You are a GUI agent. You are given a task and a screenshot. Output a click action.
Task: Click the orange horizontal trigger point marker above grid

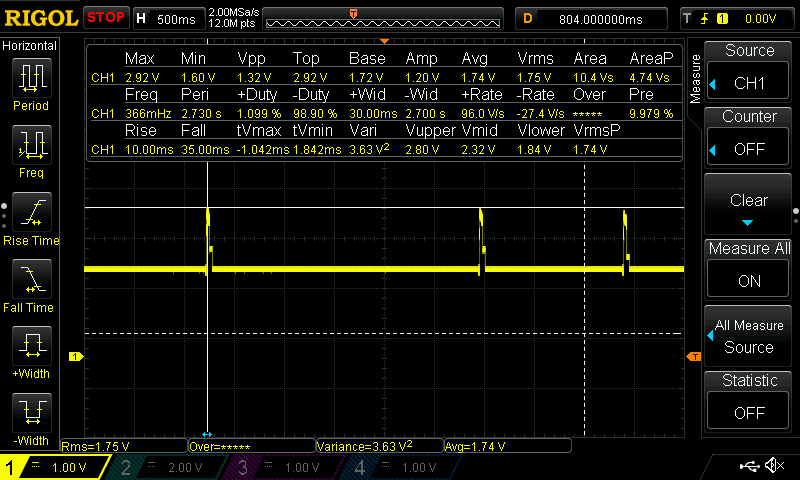385,41
